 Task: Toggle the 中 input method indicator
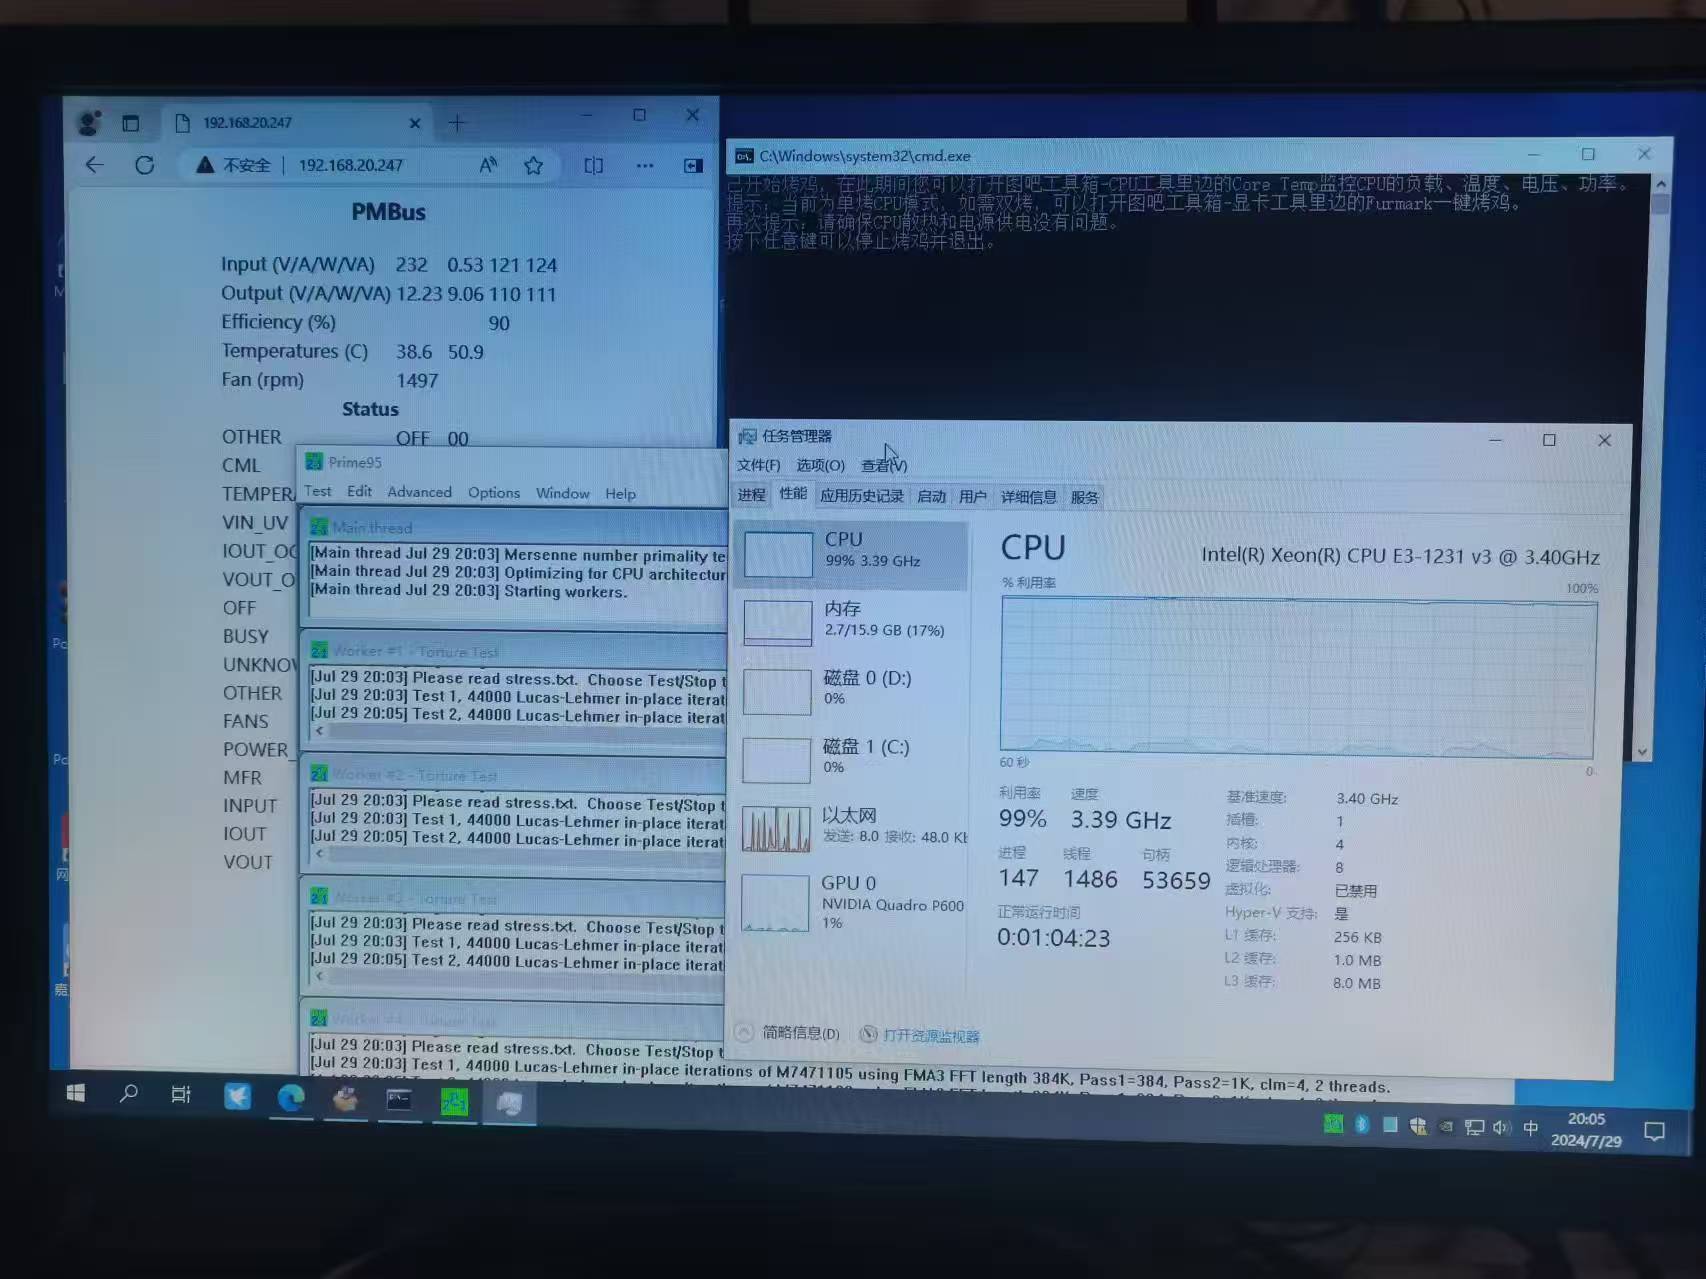[x=1531, y=1128]
